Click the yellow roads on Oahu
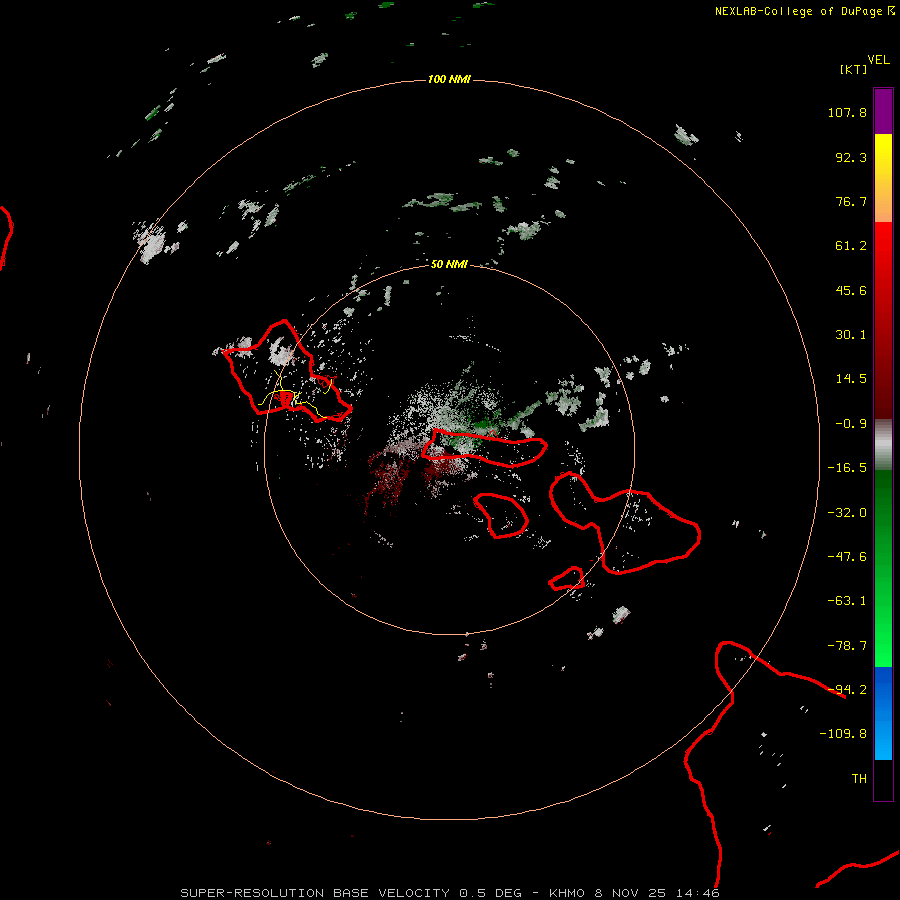 [x=294, y=395]
